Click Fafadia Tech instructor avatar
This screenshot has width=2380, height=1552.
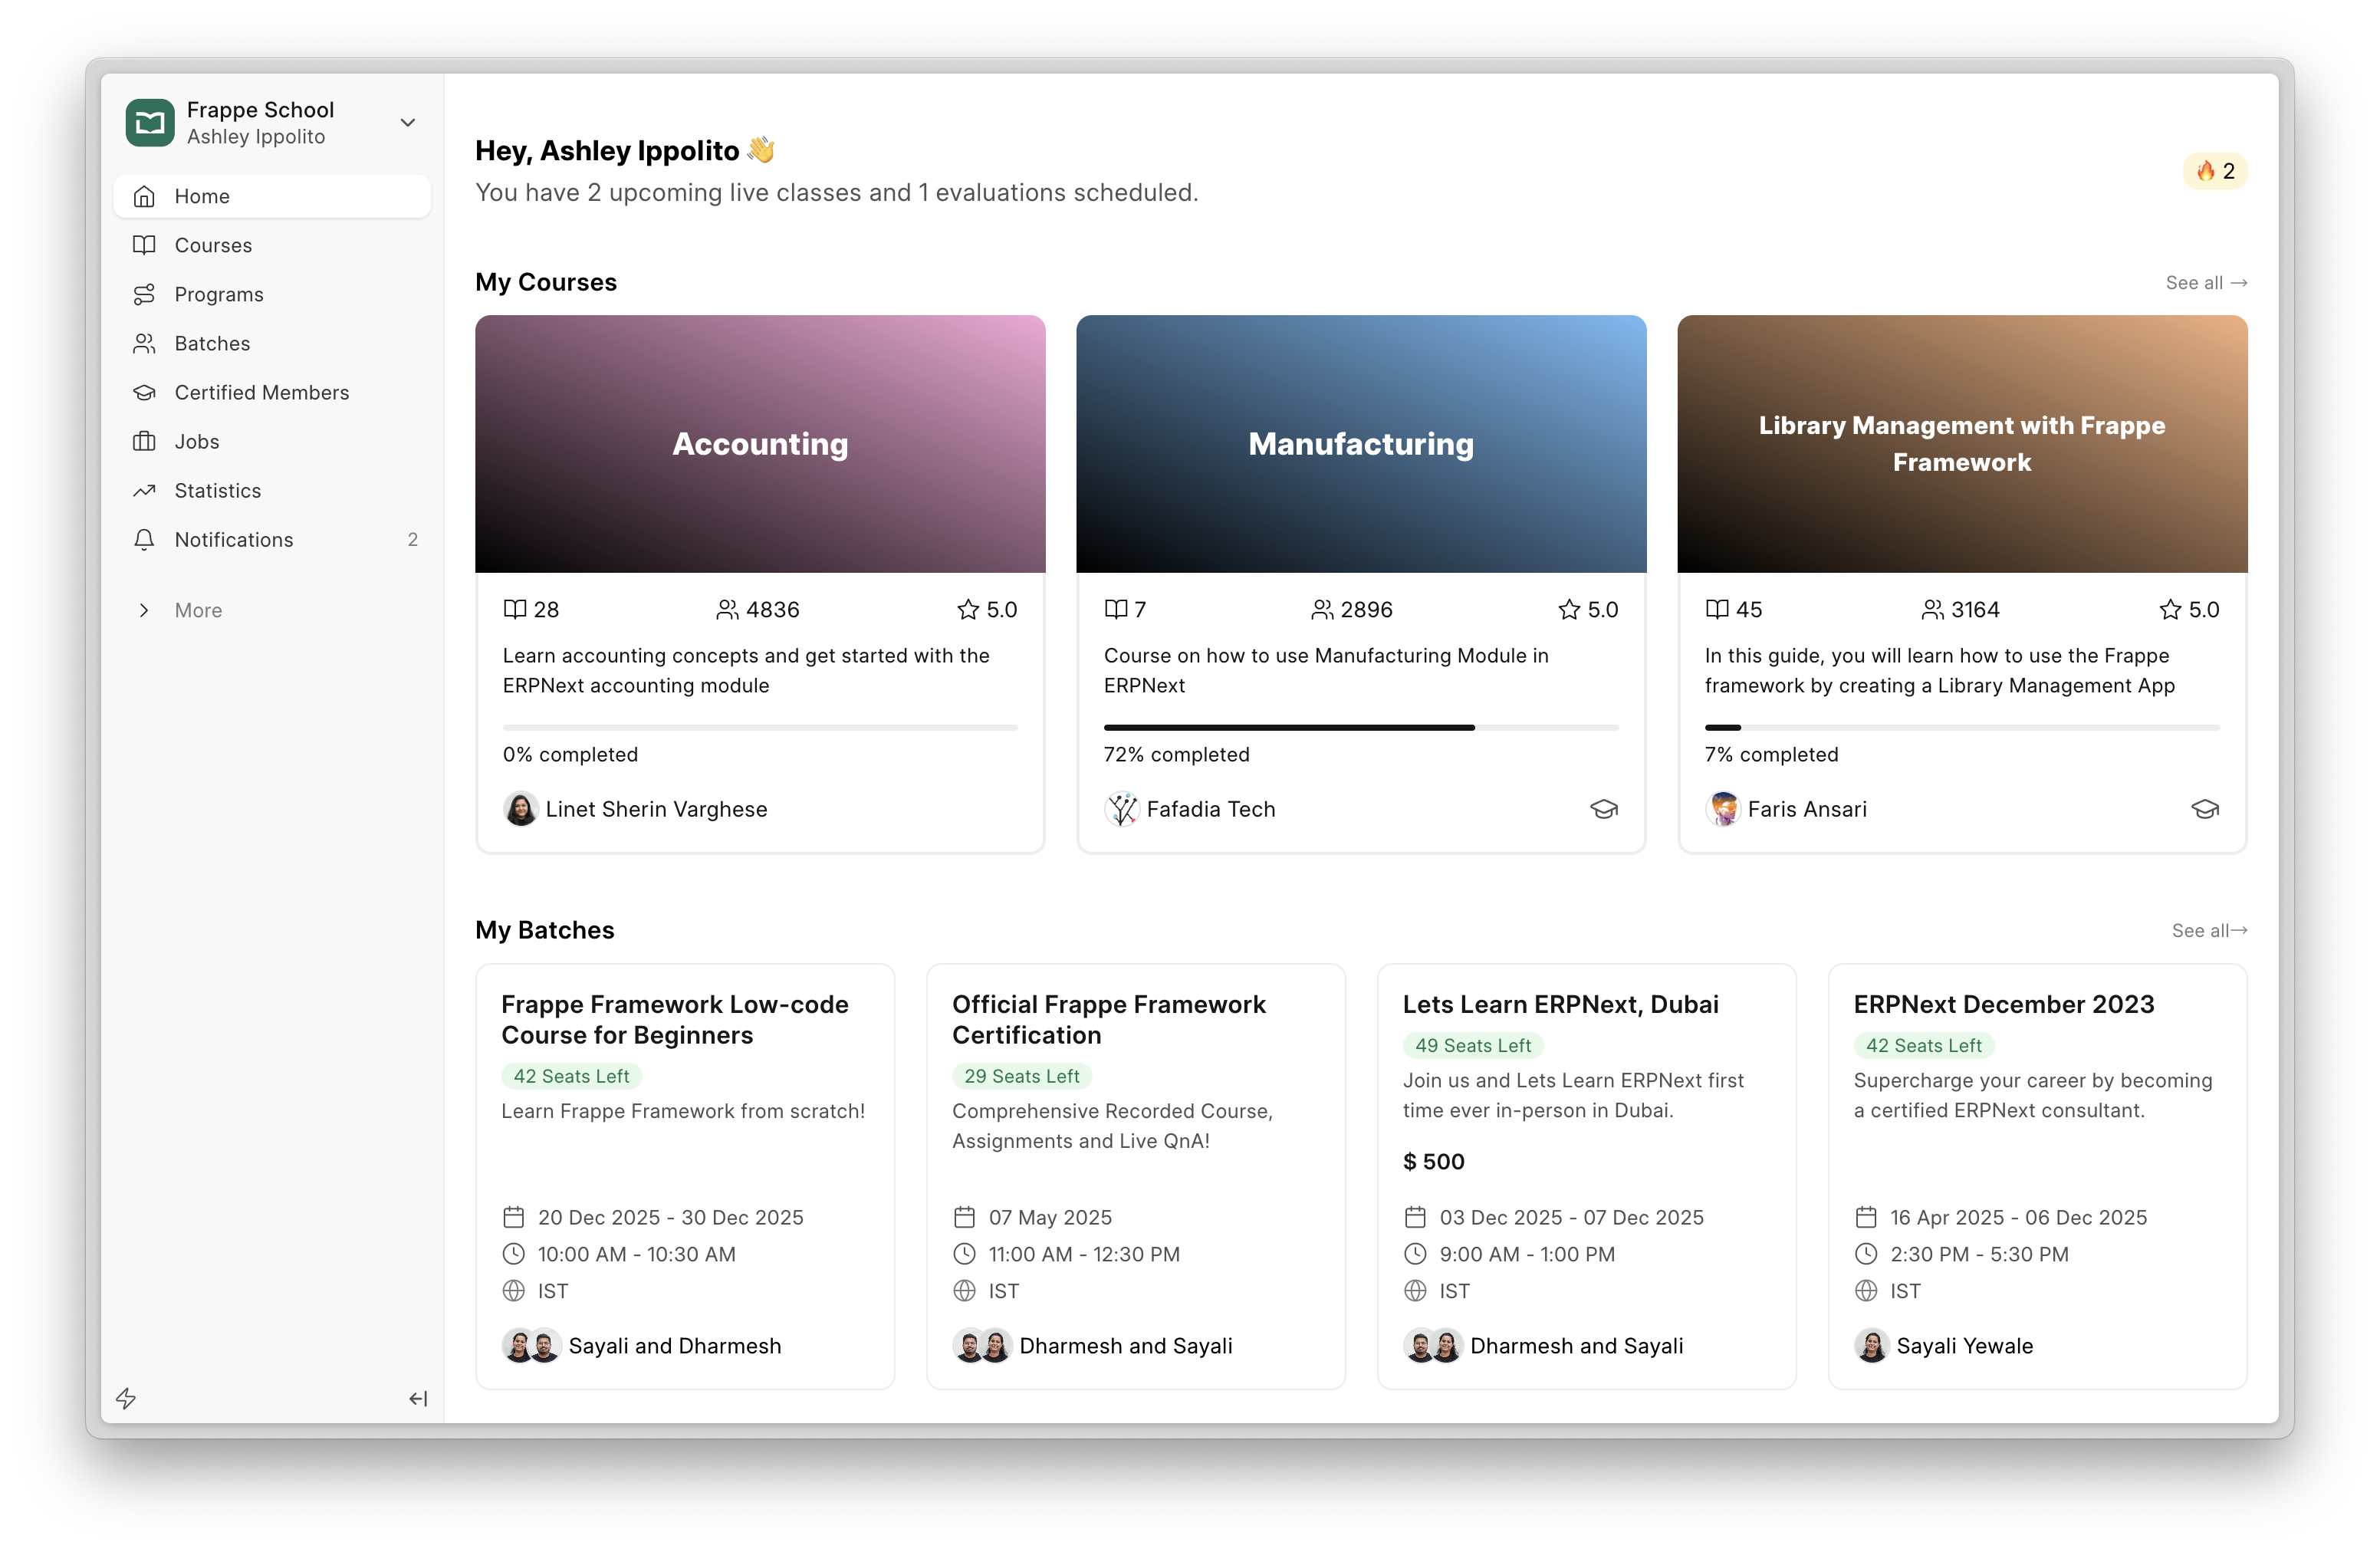click(x=1122, y=809)
